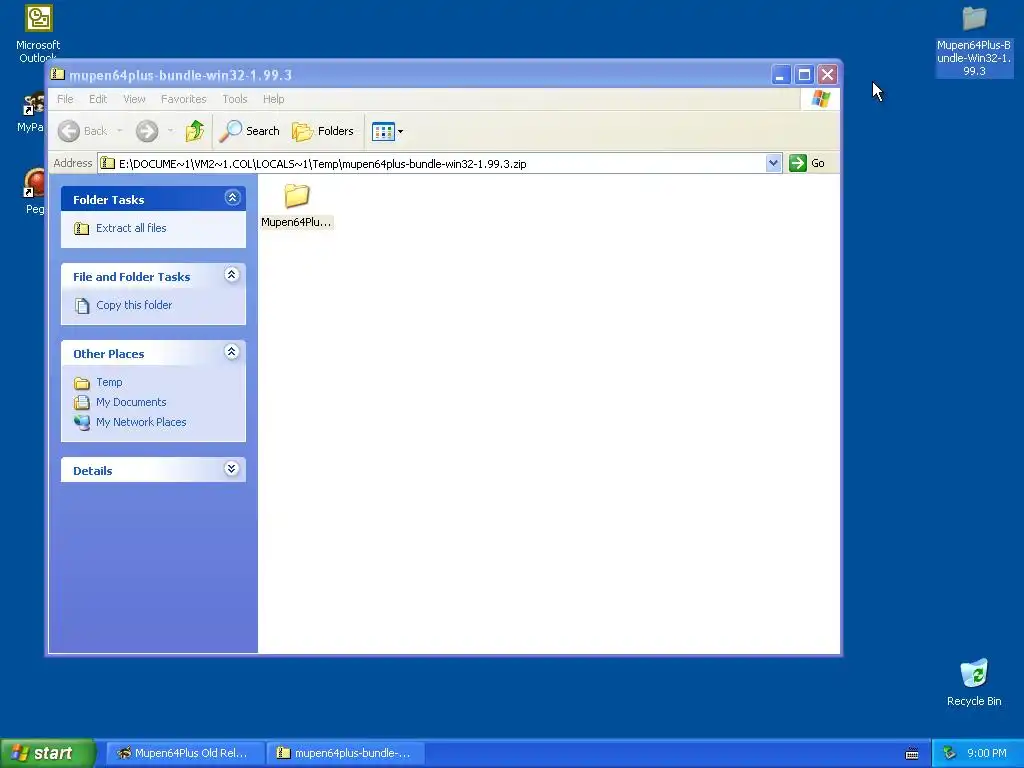Click the Forward navigation arrow icon

(x=147, y=131)
